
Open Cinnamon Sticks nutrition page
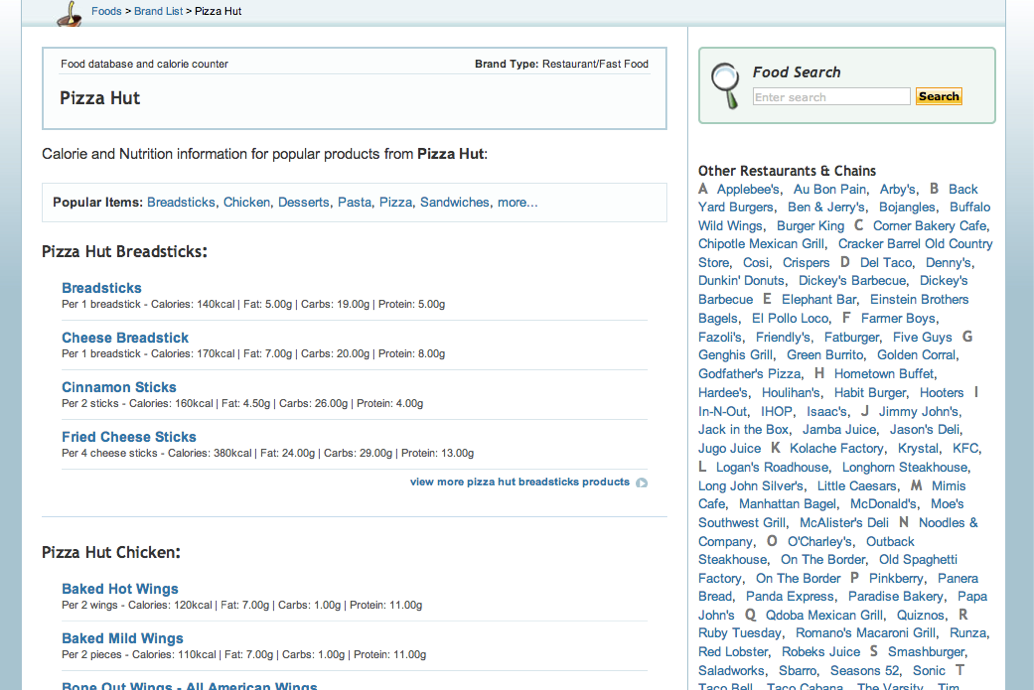coord(119,387)
